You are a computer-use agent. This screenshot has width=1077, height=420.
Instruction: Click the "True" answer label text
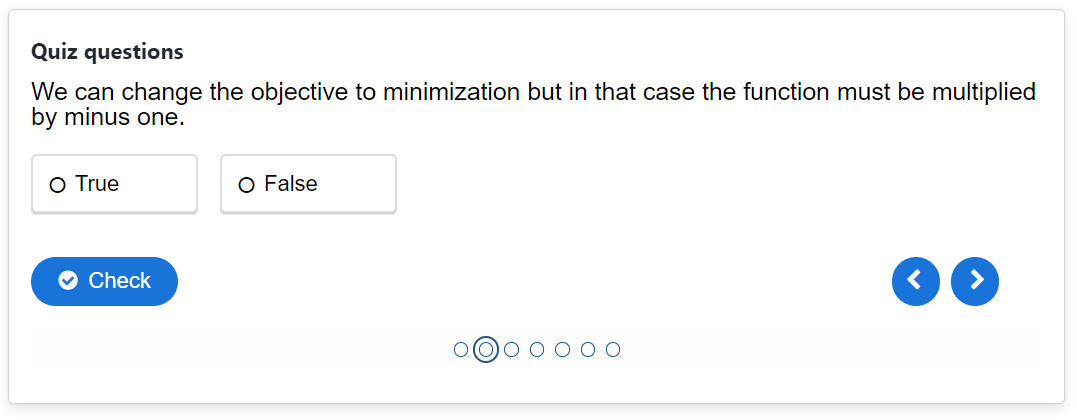pyautogui.click(x=97, y=184)
